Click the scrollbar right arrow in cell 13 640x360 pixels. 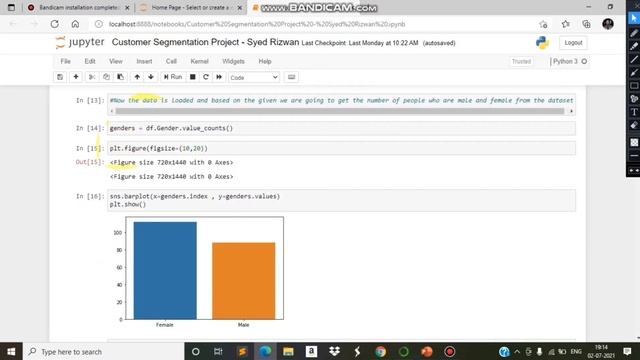pyautogui.click(x=571, y=111)
